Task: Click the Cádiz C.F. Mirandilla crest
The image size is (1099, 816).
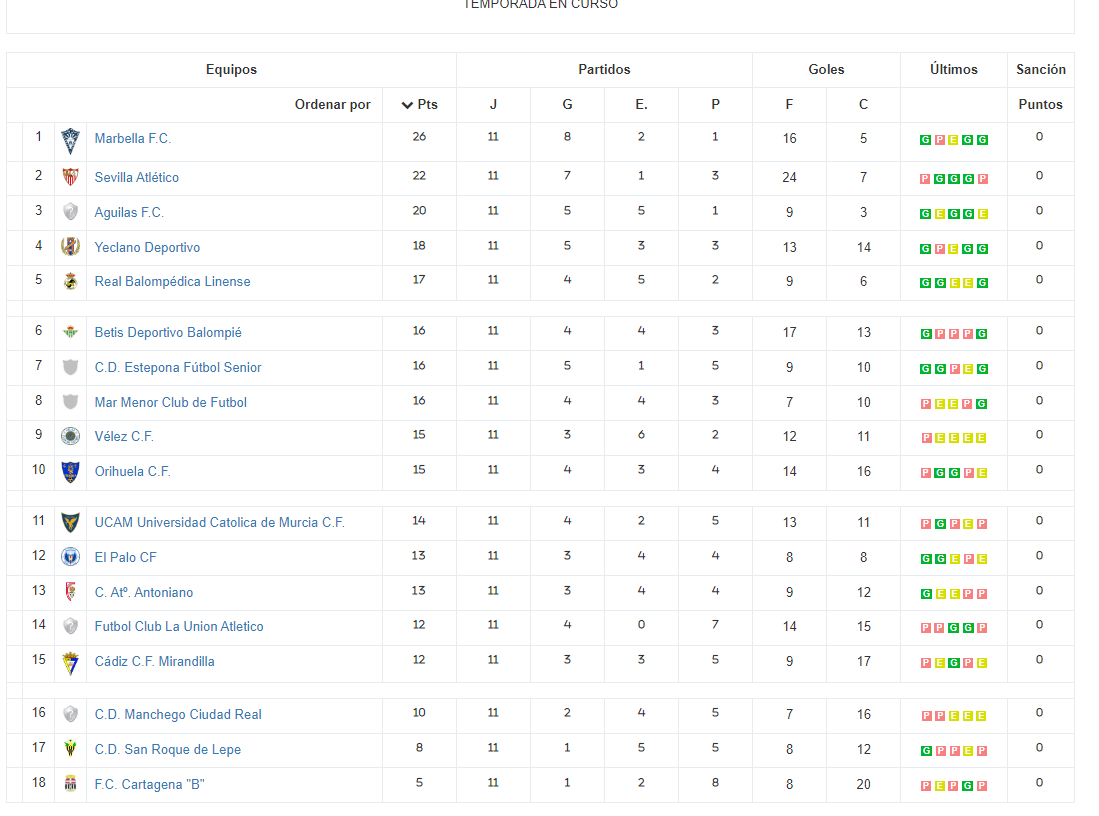Action: point(70,663)
